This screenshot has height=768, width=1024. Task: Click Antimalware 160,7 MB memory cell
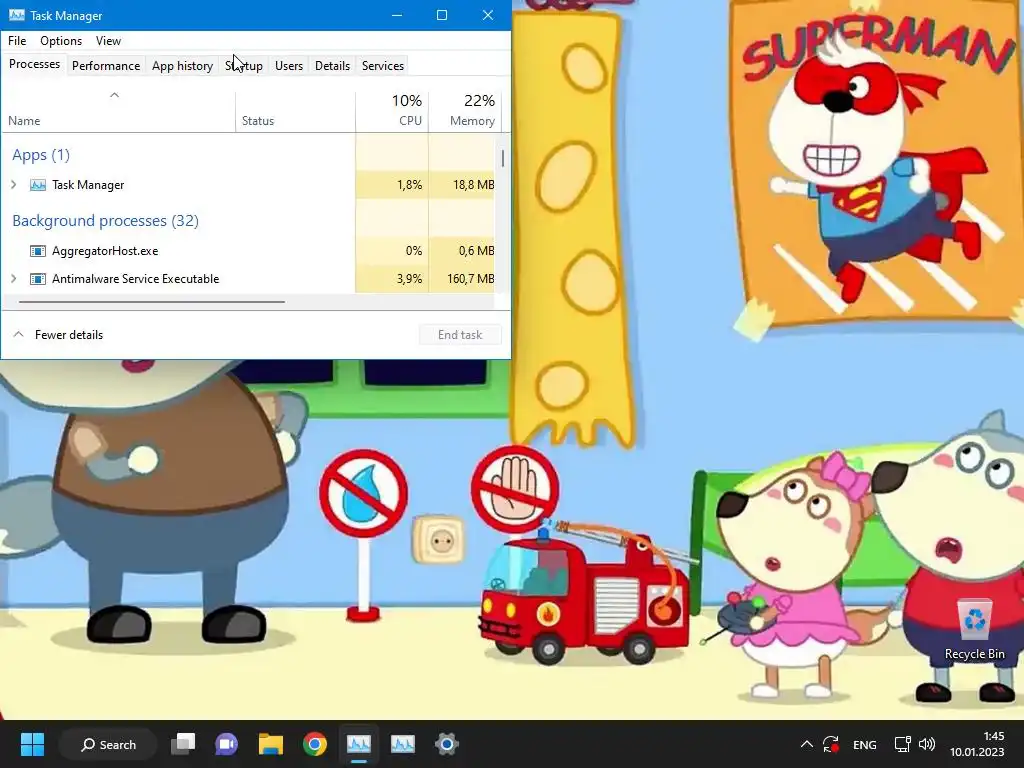point(462,279)
